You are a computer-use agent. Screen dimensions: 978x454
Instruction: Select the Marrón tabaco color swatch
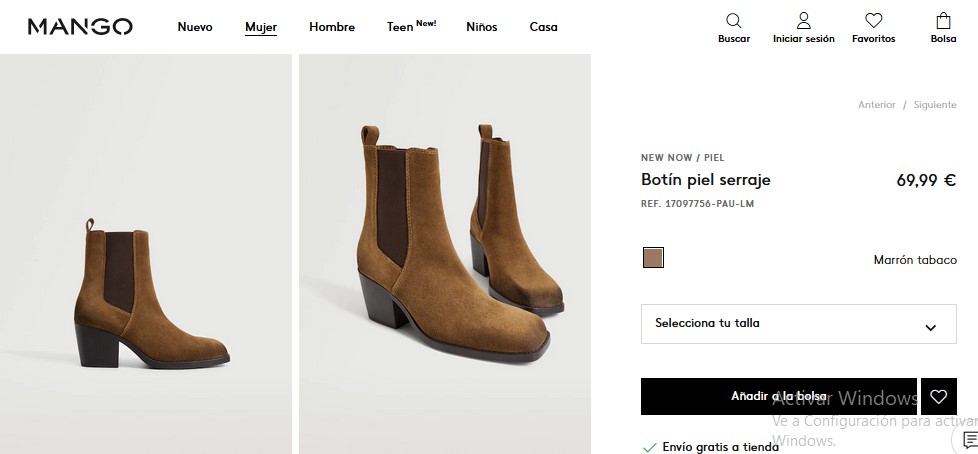[653, 258]
